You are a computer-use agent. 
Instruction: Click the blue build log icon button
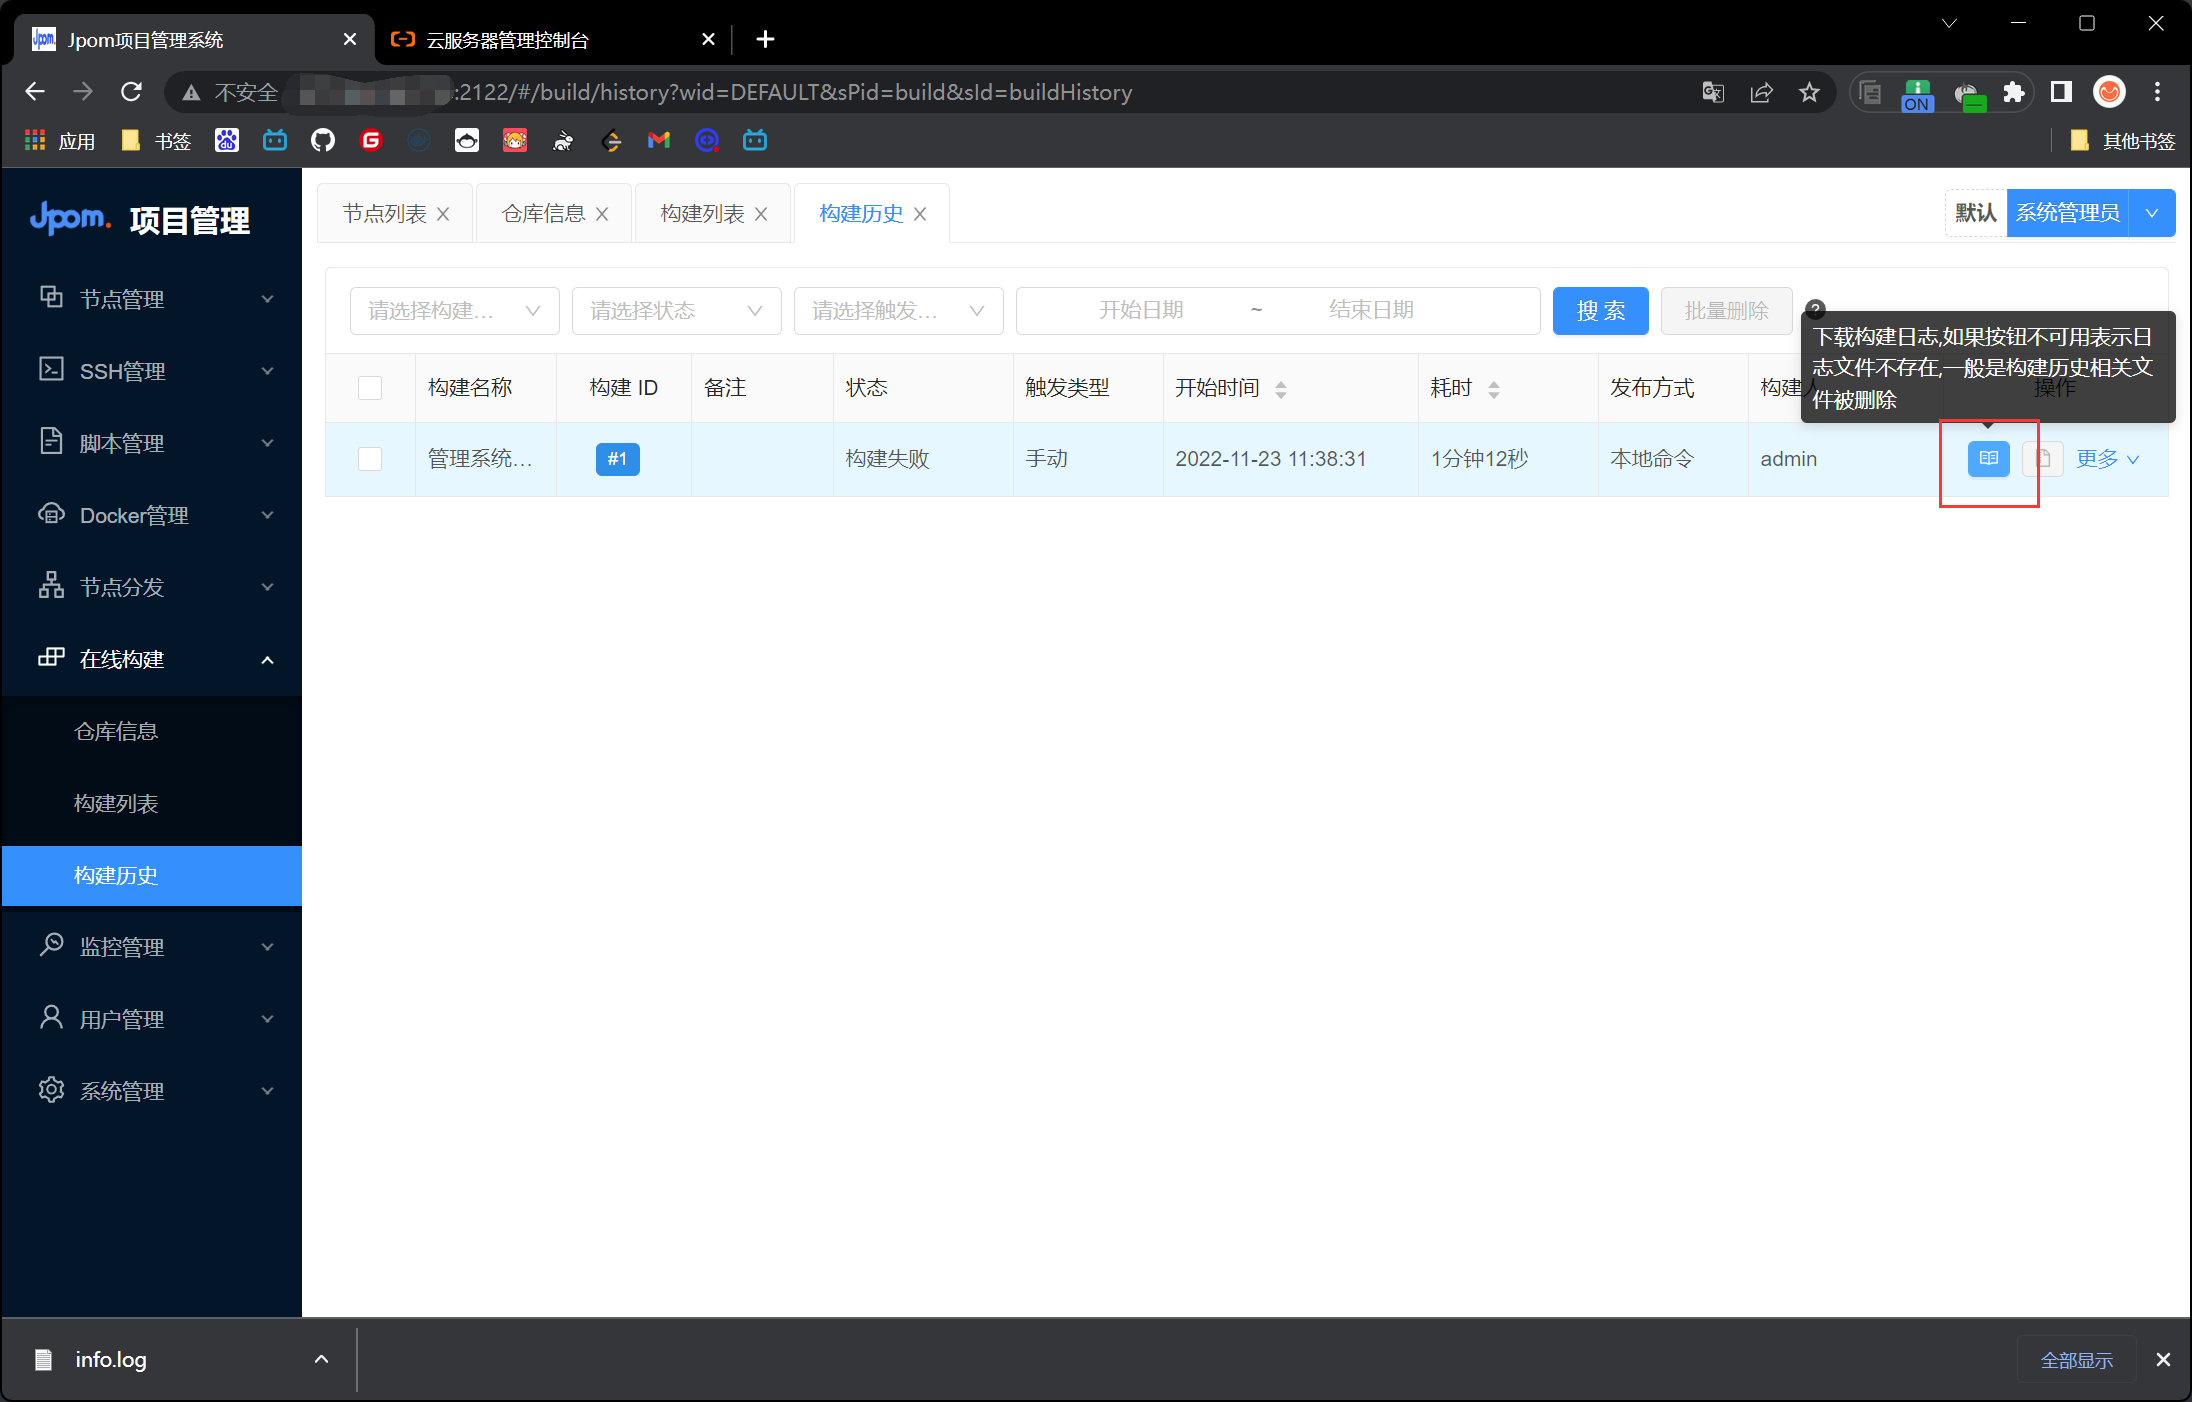1988,459
